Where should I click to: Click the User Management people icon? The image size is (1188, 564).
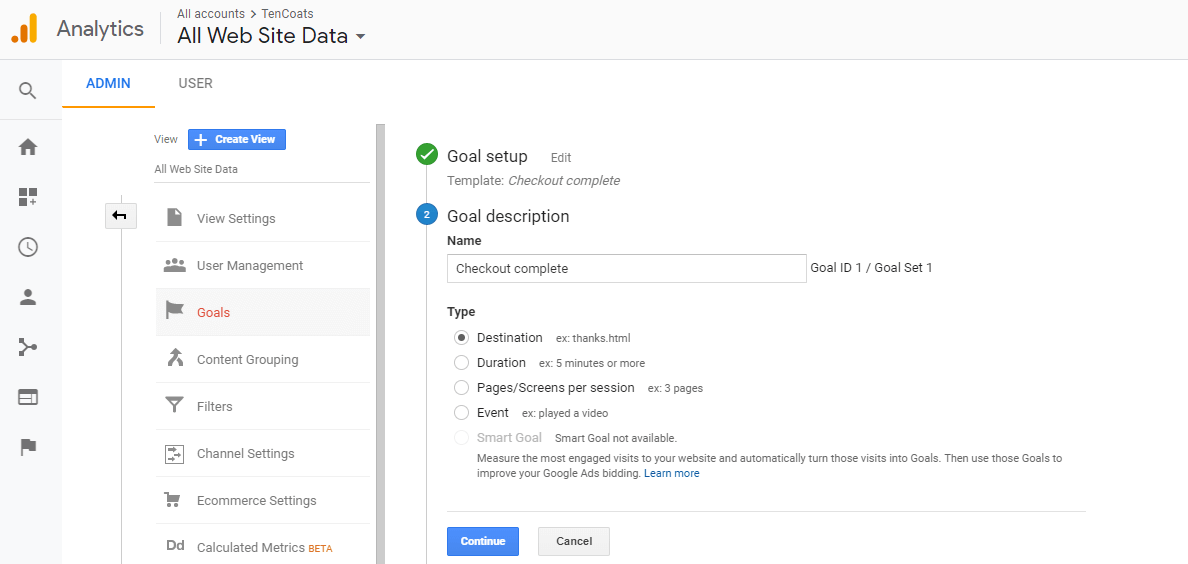point(174,265)
